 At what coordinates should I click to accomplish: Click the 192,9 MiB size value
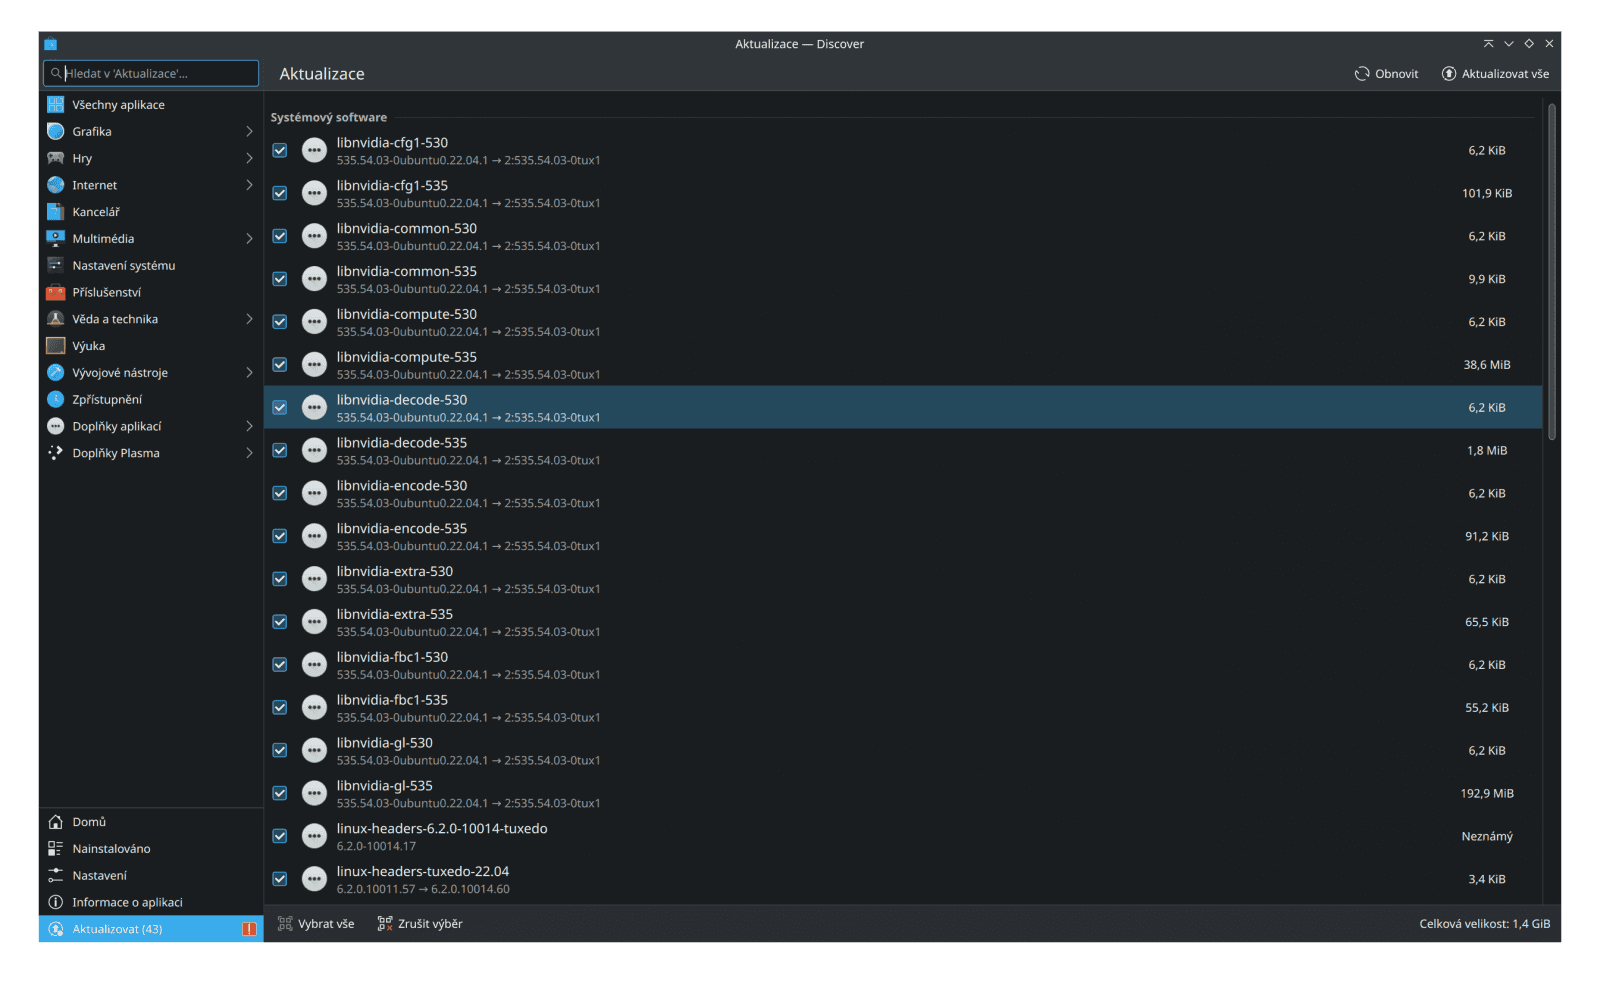pyautogui.click(x=1487, y=794)
